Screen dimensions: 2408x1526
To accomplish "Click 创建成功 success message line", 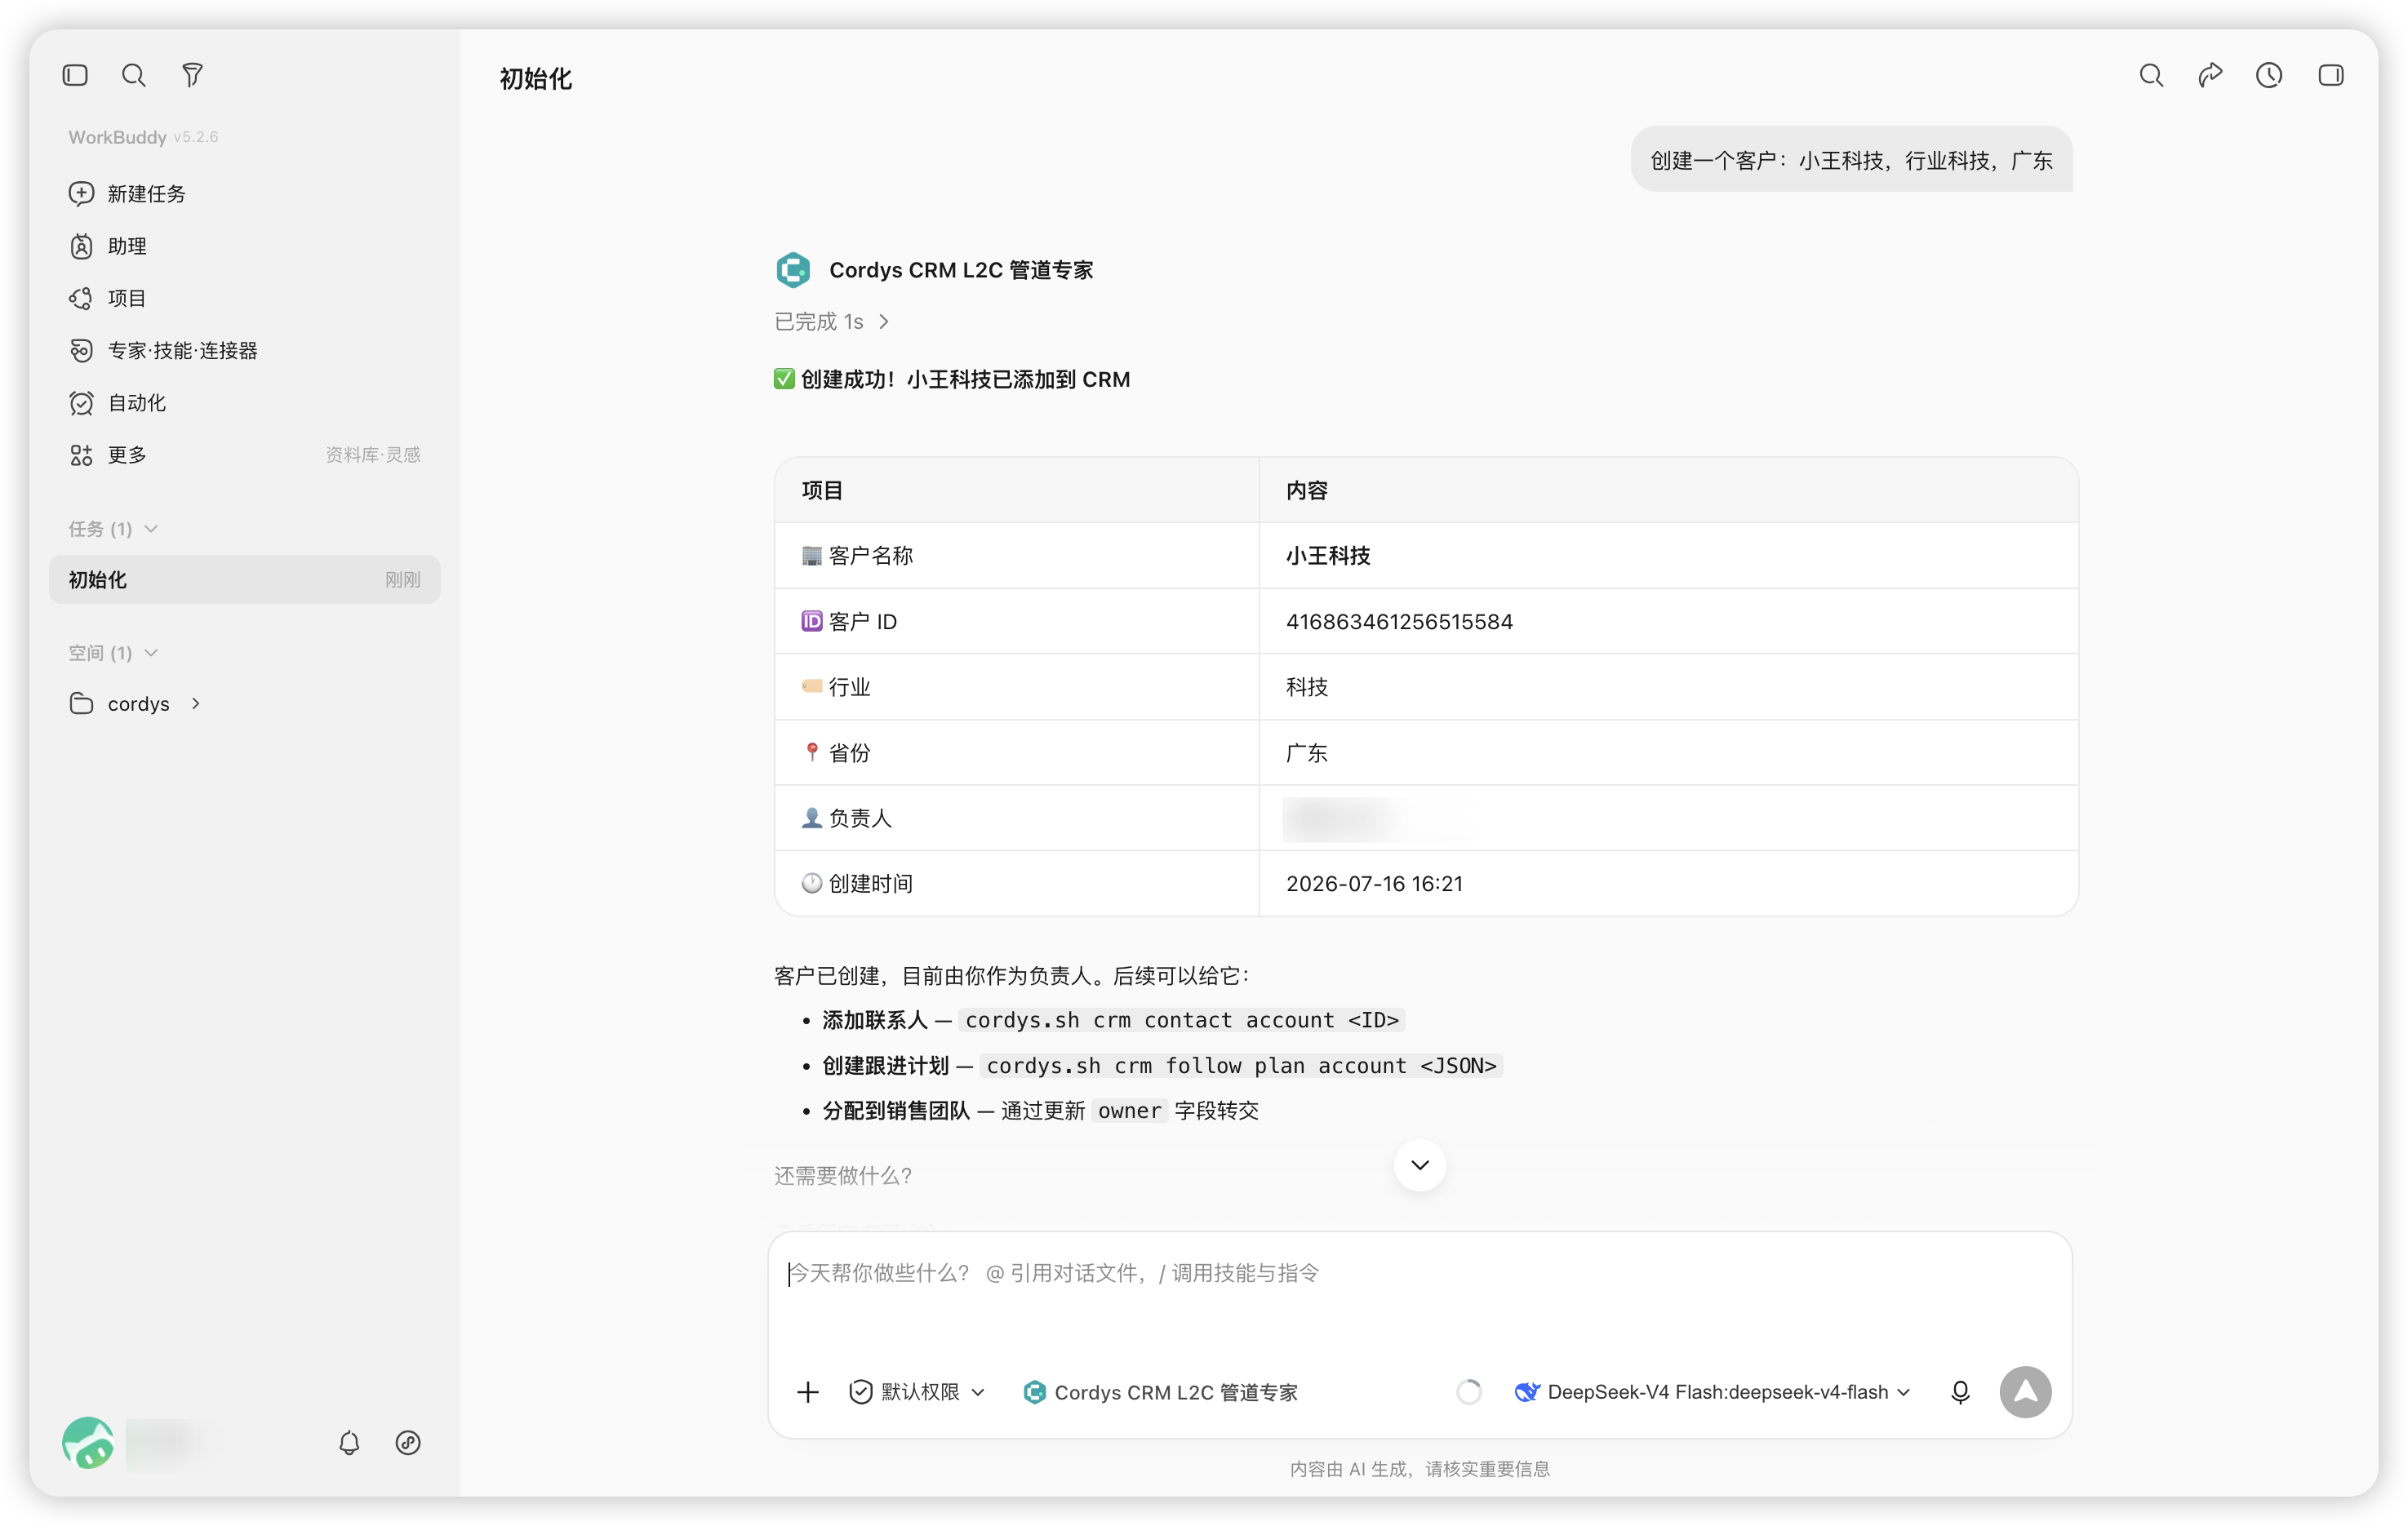I will point(952,380).
